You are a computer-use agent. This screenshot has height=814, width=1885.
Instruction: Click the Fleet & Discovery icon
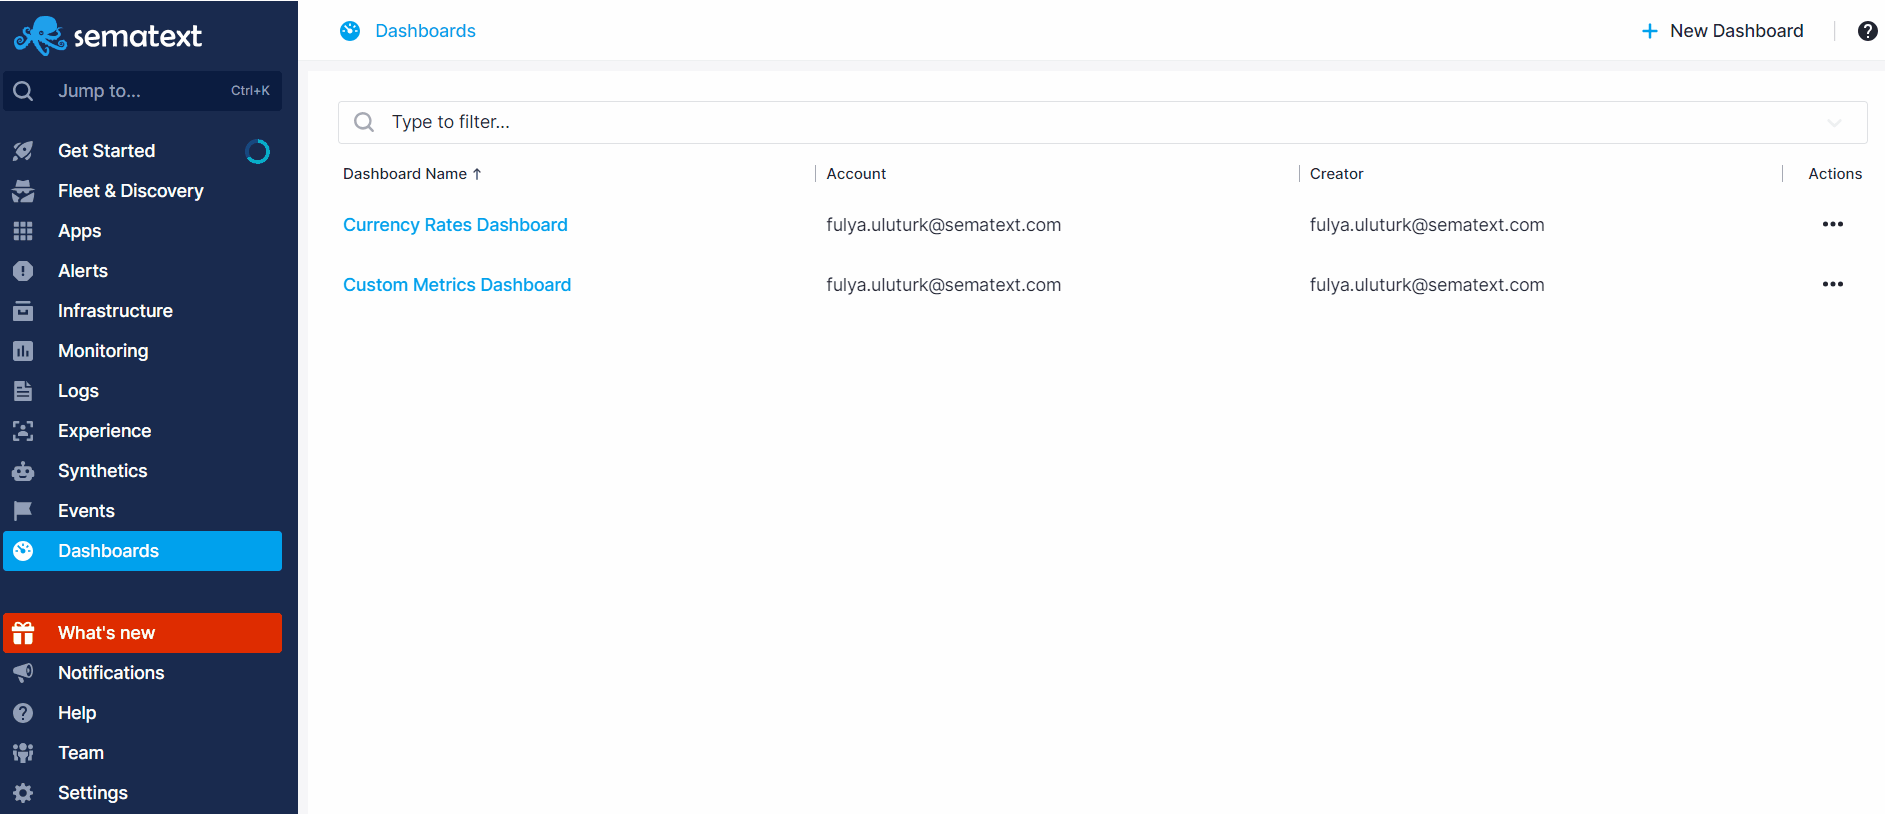pyautogui.click(x=23, y=191)
